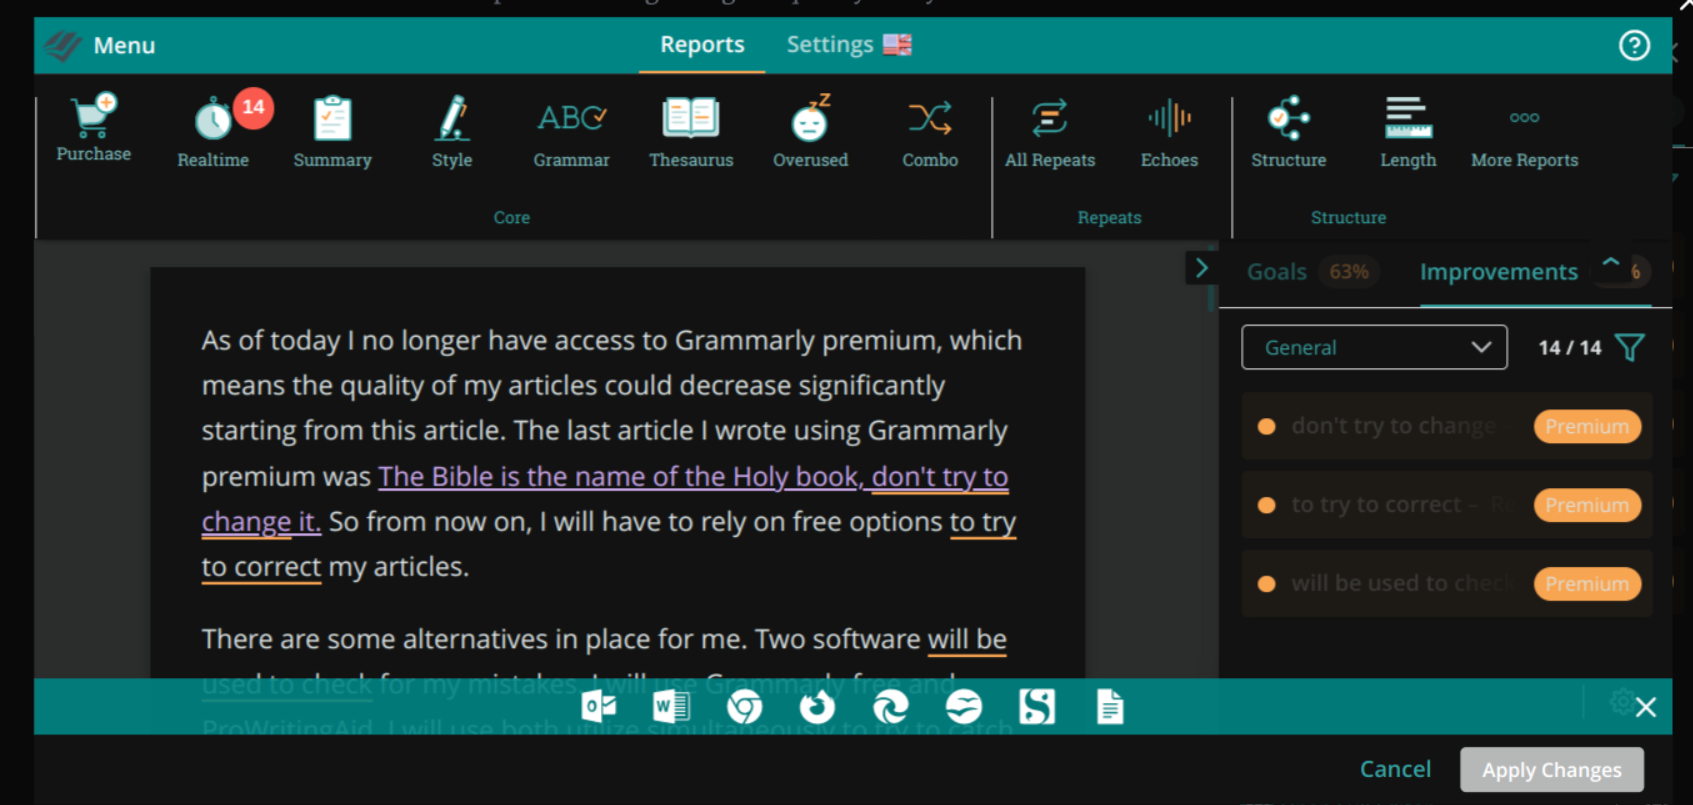
Task: Click the Word integration icon
Action: tap(671, 707)
